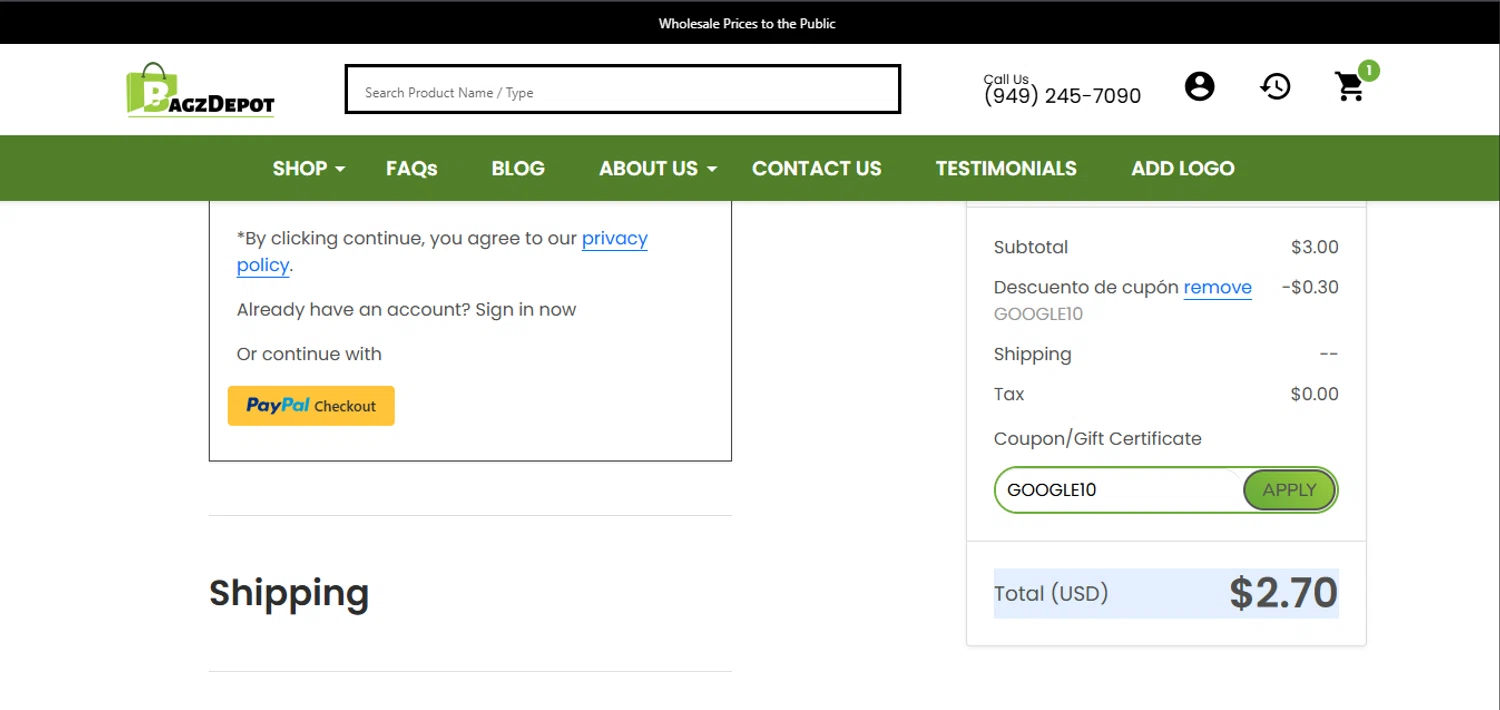Apply the coupon with APPLY button
The image size is (1500, 710).
(x=1289, y=490)
